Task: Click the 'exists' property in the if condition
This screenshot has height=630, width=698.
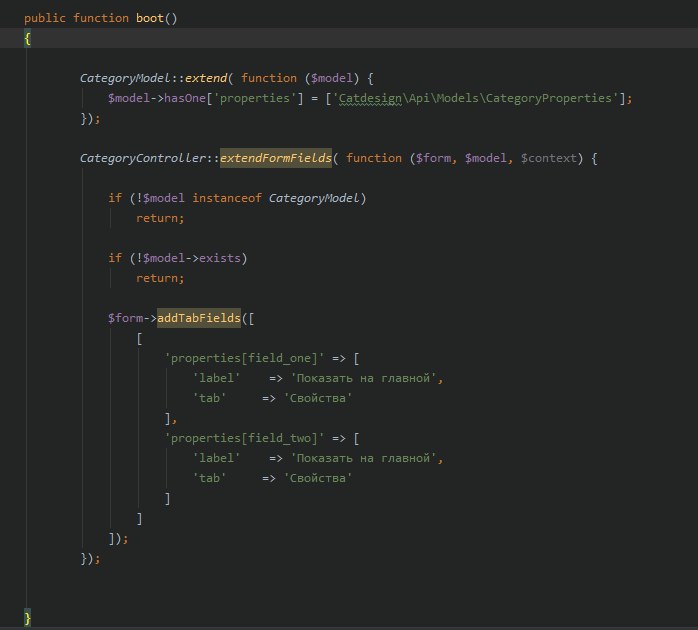Action: click(x=220, y=258)
